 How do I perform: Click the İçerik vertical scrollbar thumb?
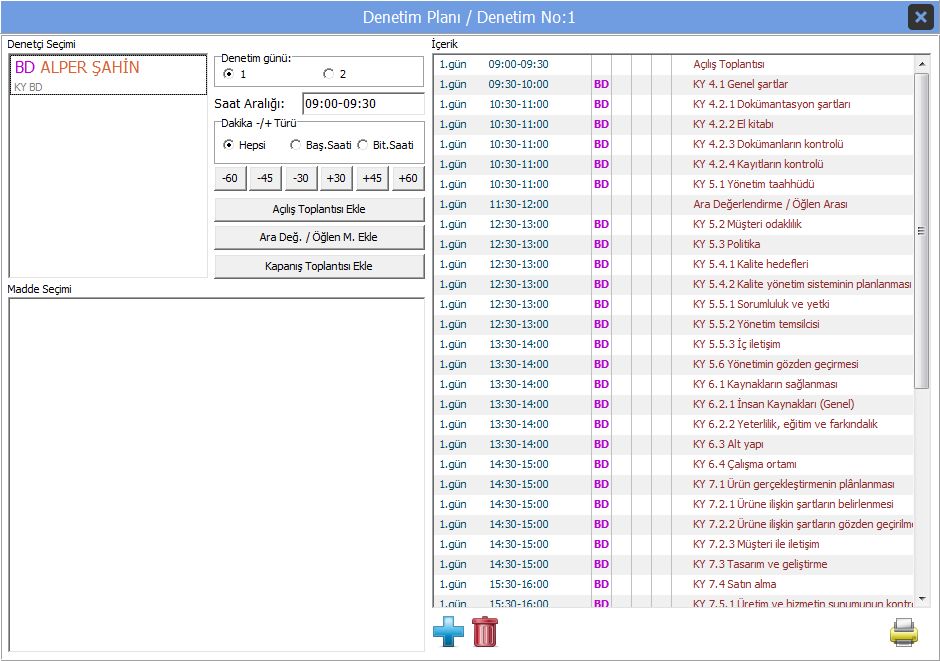(x=921, y=231)
